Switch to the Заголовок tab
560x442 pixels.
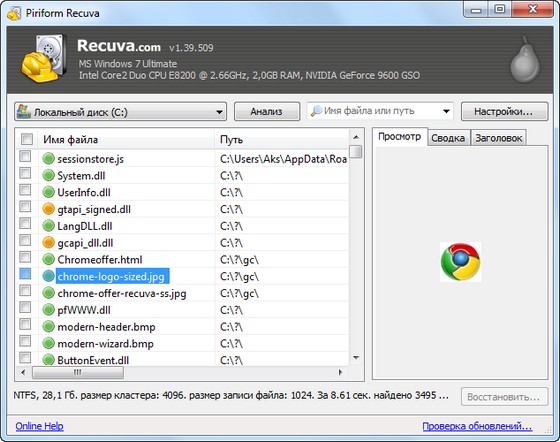tap(499, 138)
